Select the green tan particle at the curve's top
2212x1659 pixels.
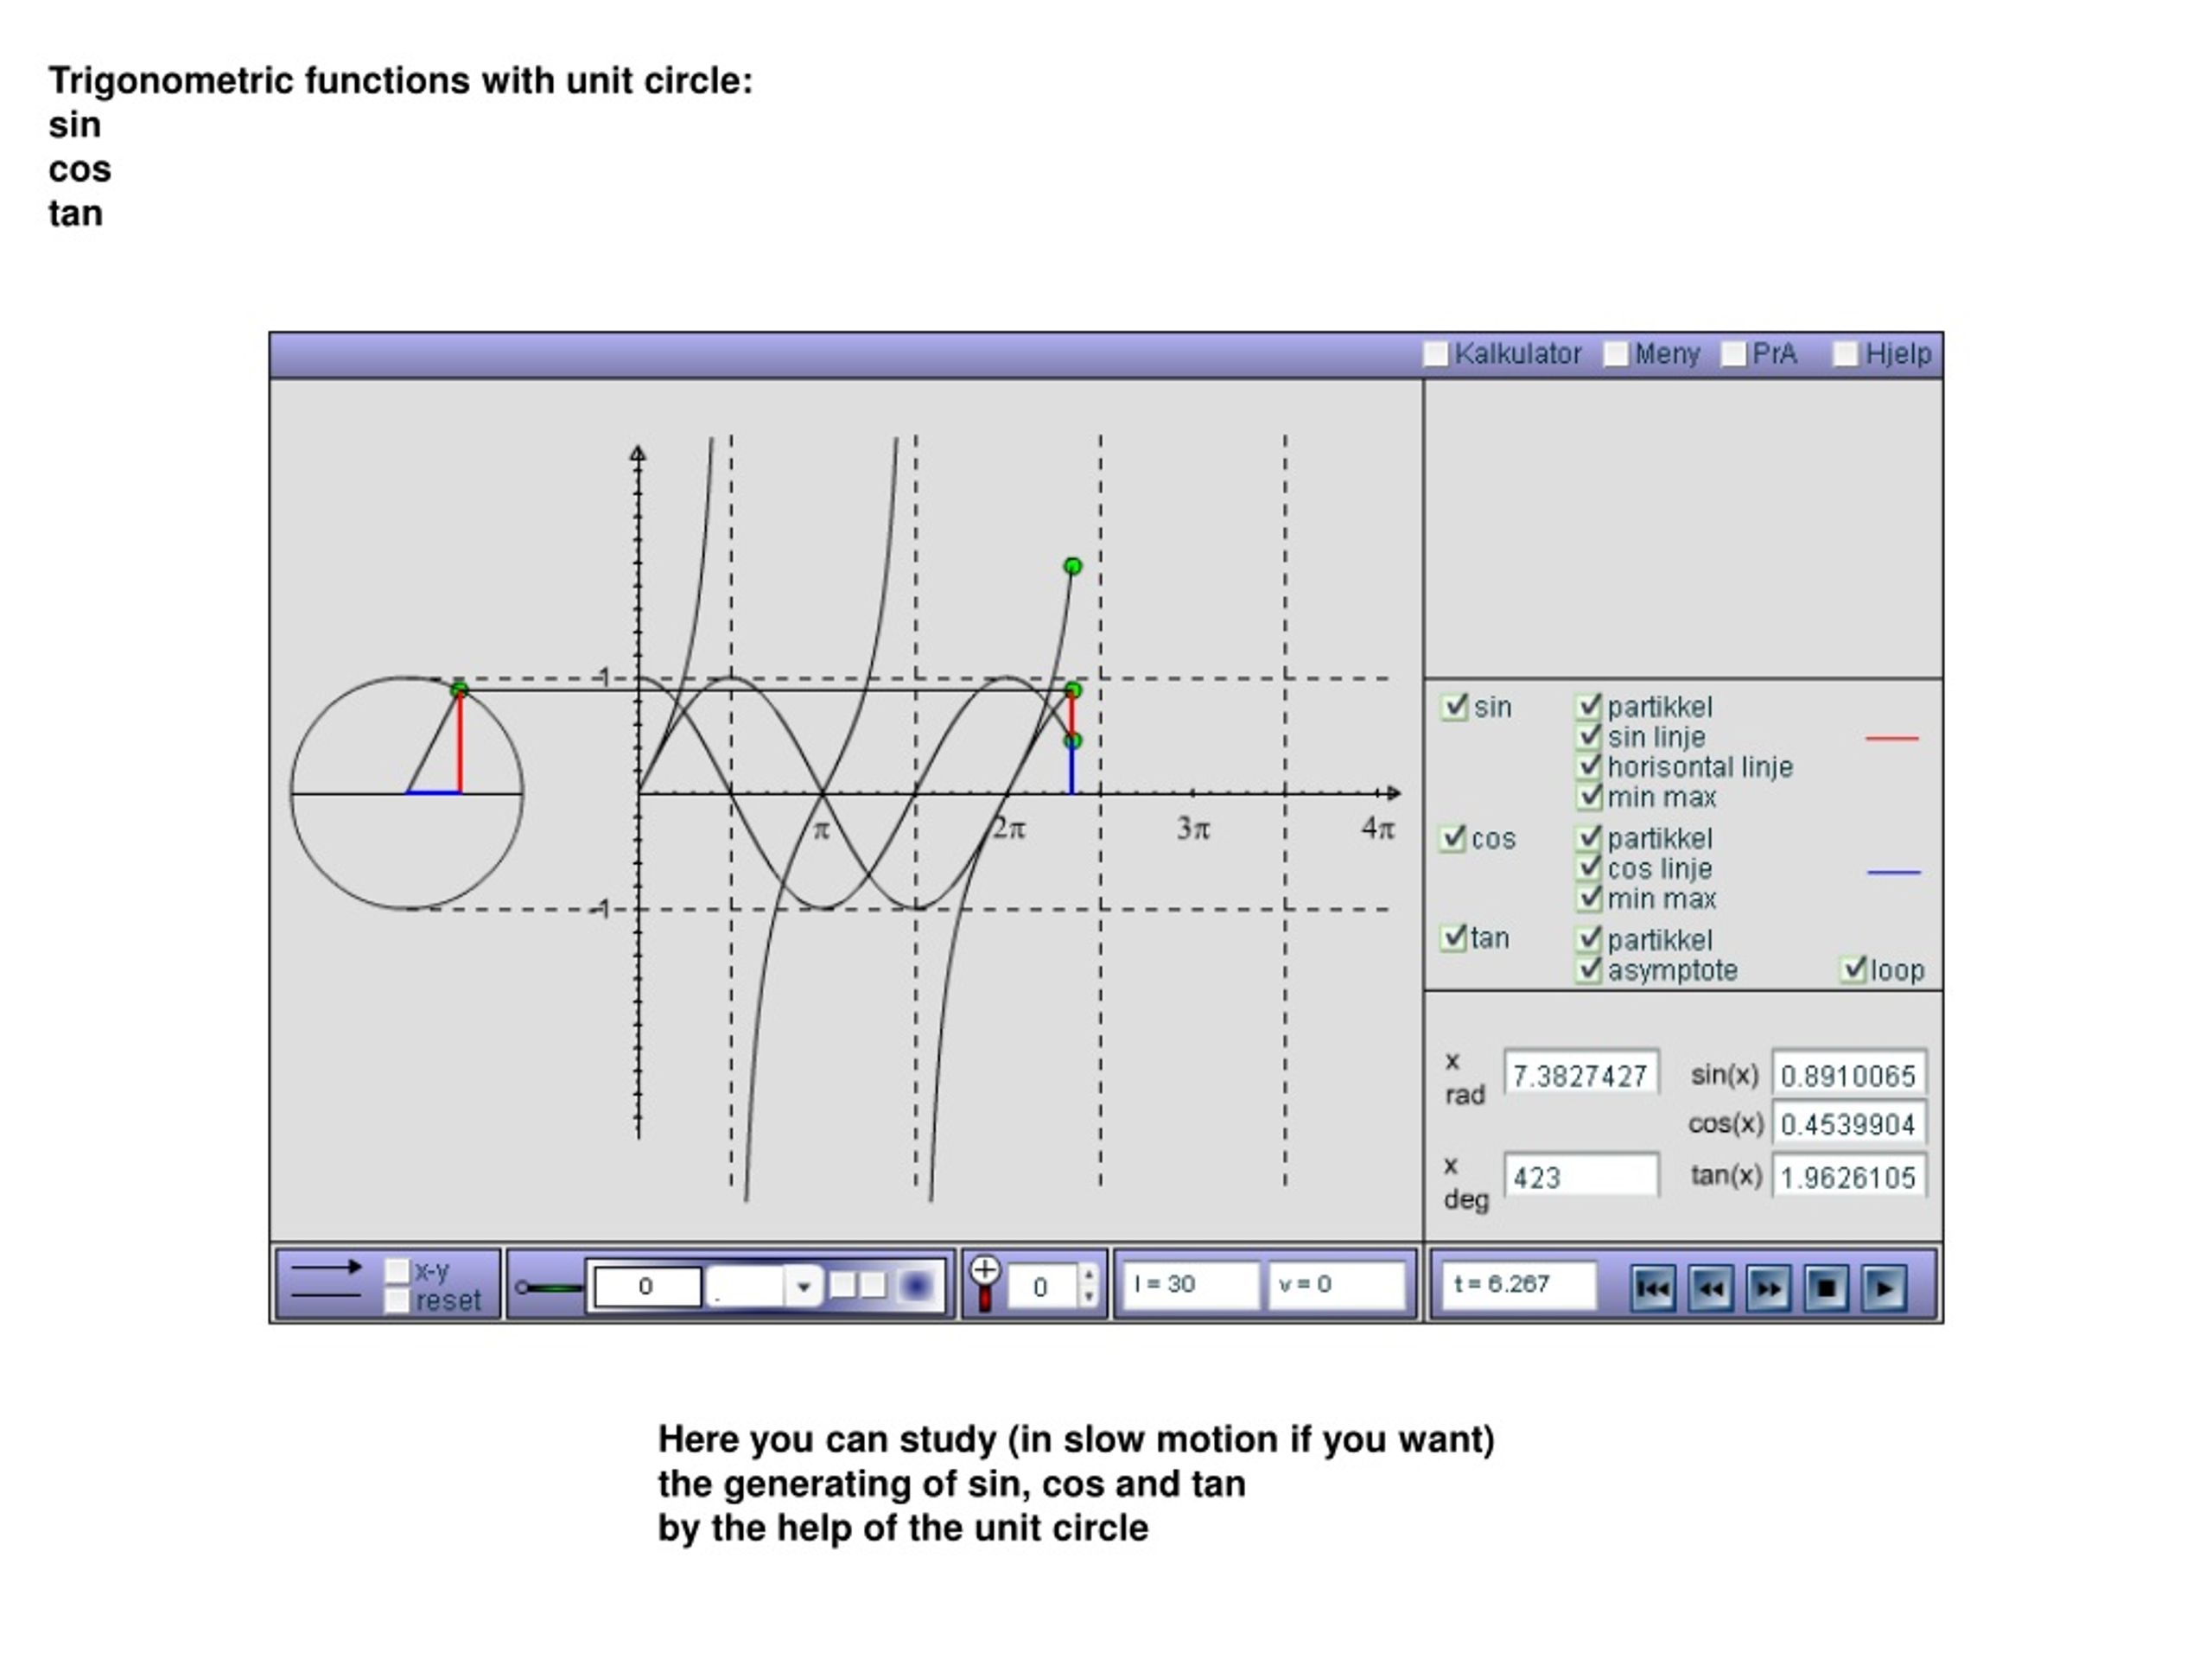tap(1073, 567)
